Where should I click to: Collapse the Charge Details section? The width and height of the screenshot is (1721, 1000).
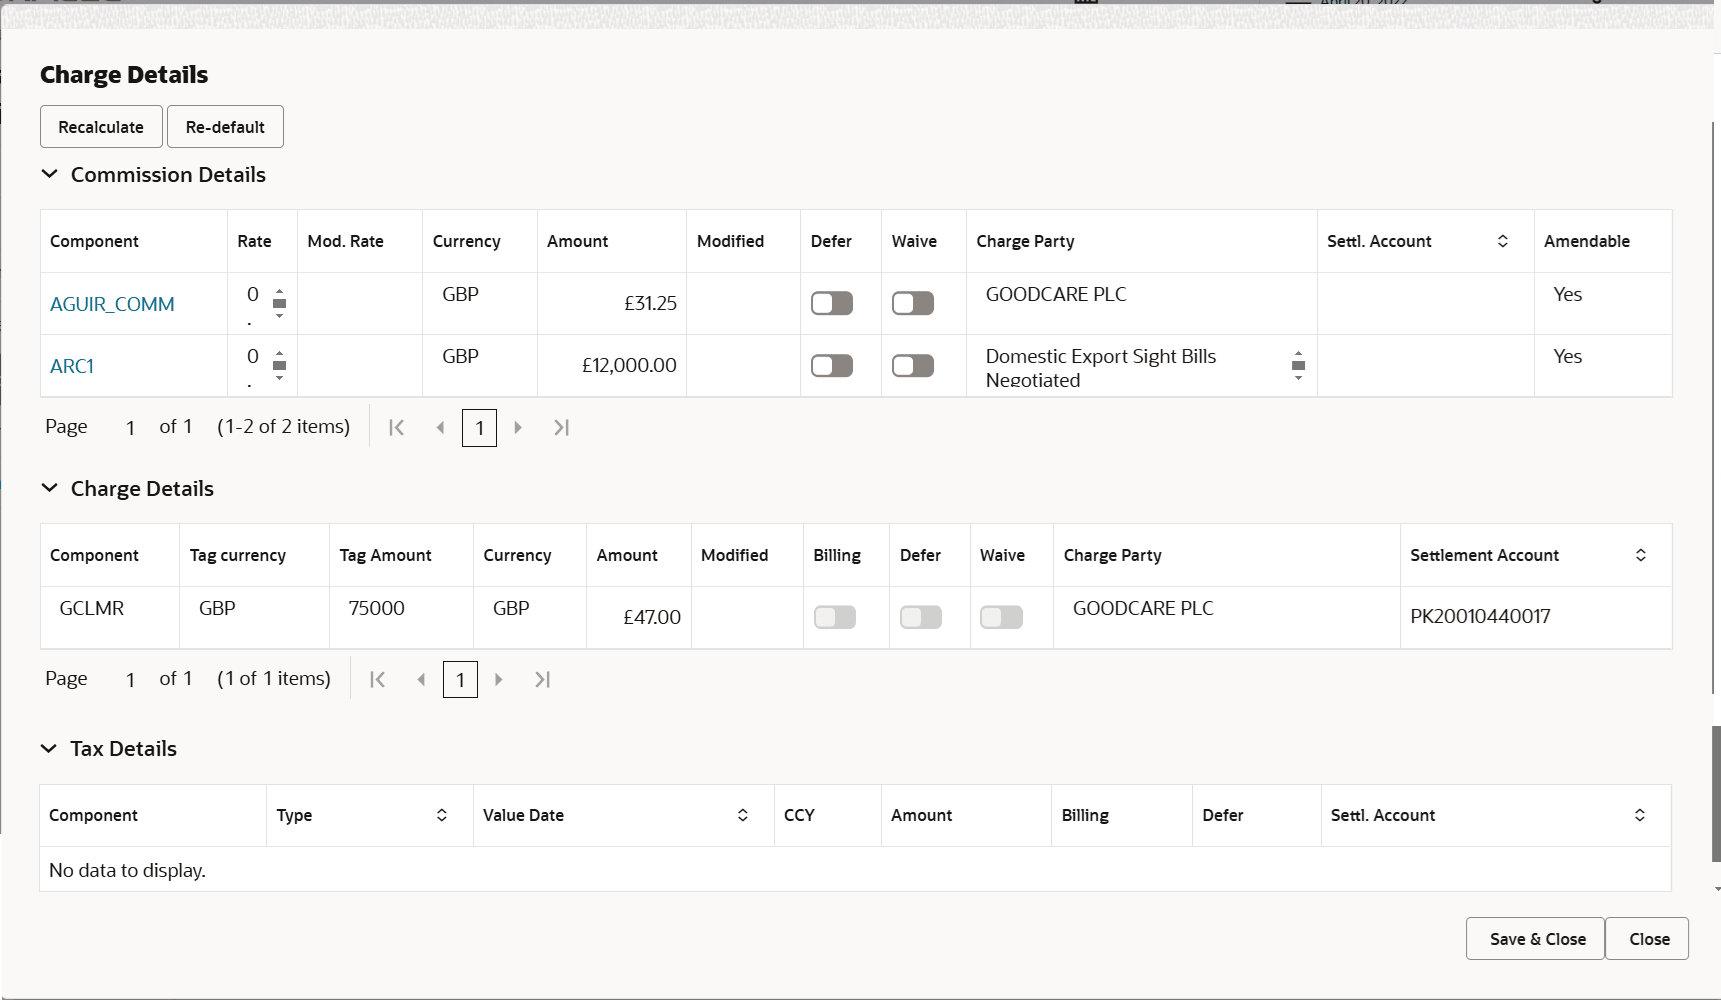click(50, 488)
